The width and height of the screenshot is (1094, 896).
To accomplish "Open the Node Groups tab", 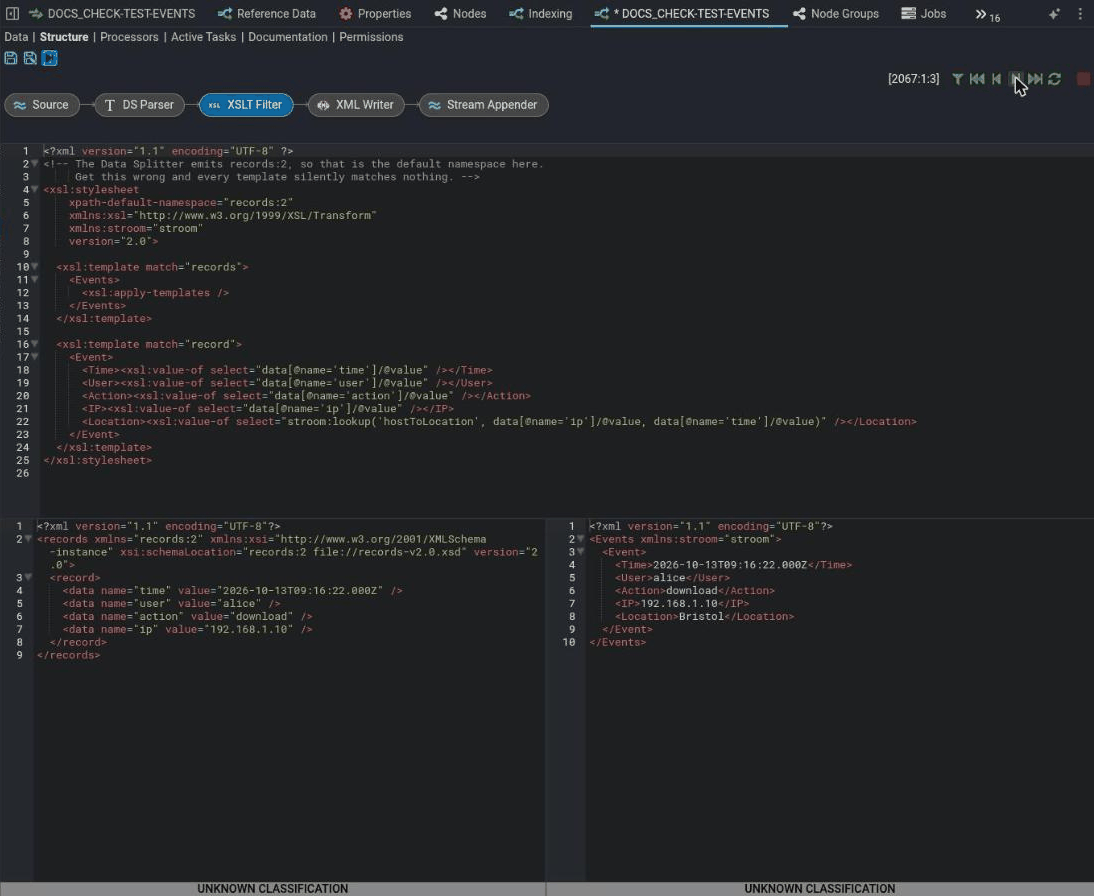I will point(837,13).
